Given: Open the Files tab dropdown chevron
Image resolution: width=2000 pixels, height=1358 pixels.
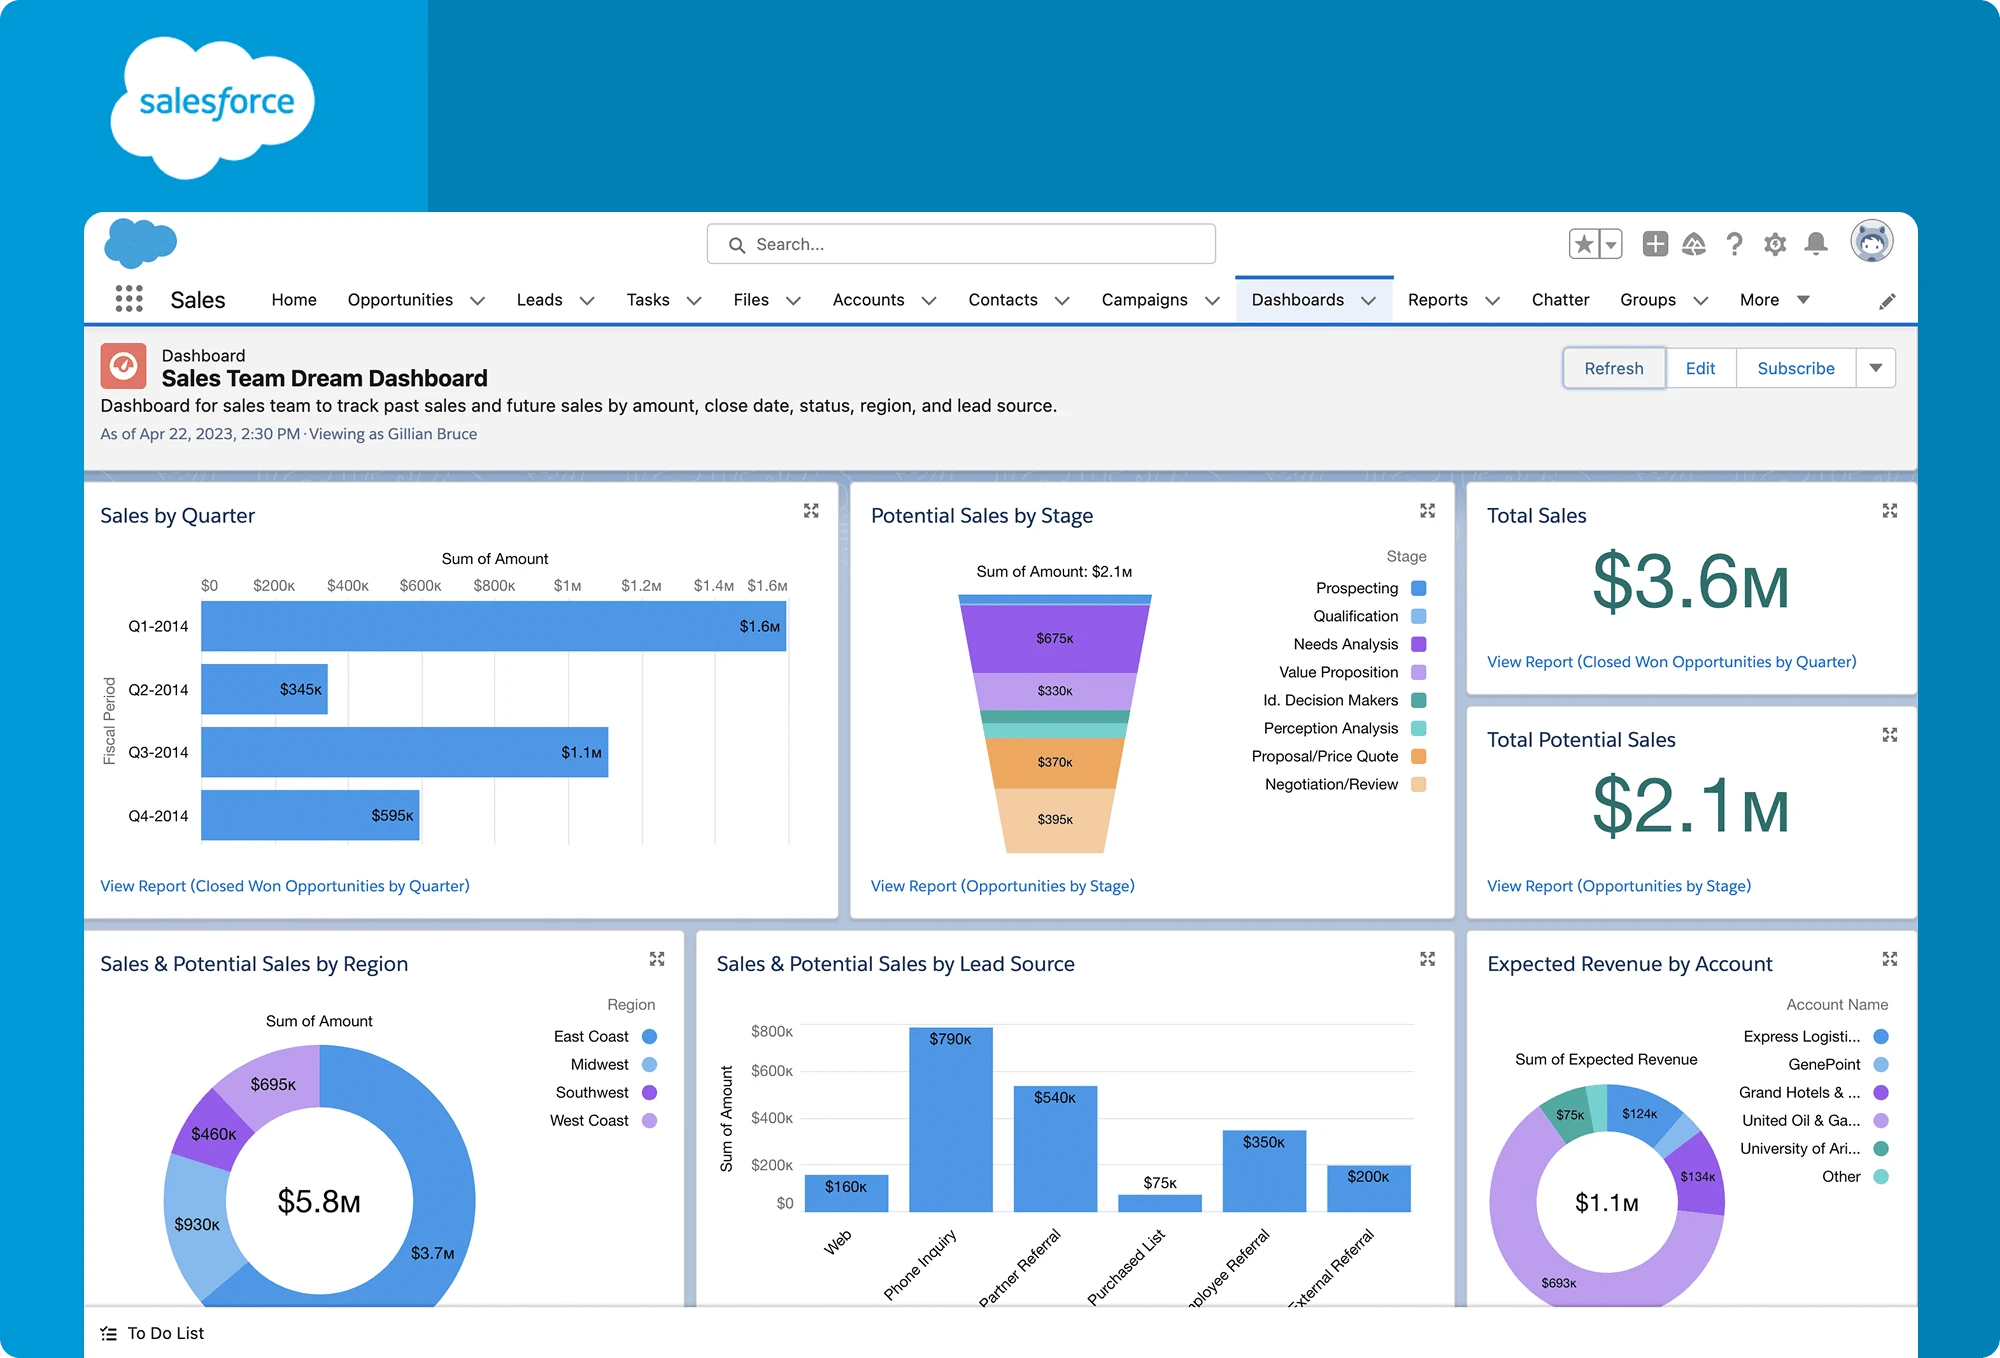Looking at the screenshot, I should pyautogui.click(x=793, y=301).
